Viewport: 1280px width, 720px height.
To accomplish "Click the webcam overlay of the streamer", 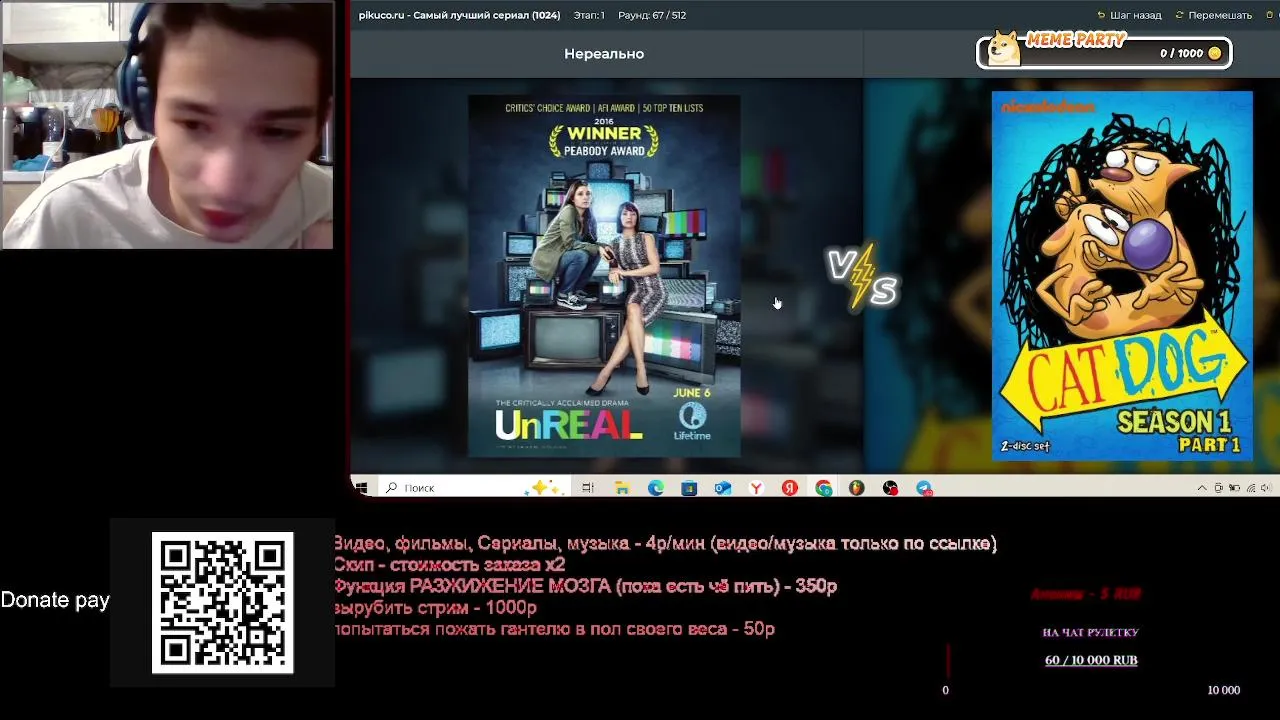I will pyautogui.click(x=167, y=125).
